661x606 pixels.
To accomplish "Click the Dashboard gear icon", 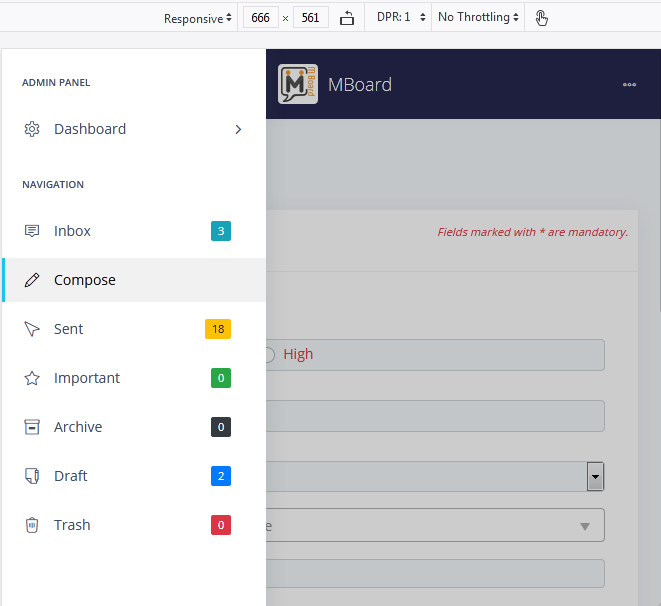I will coord(32,129).
